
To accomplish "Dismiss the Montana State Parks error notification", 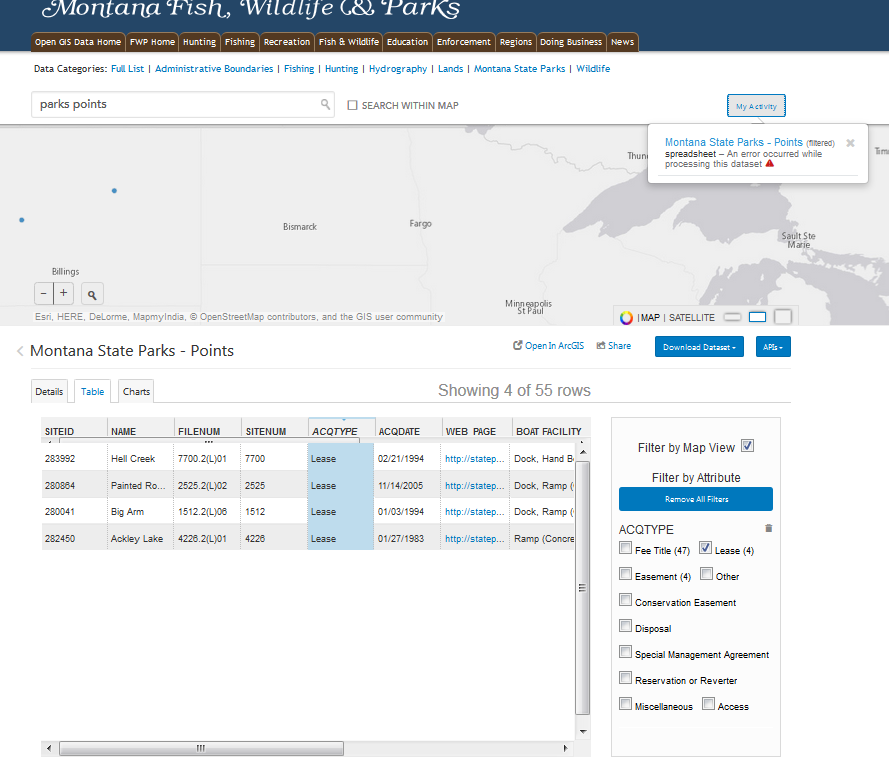I will coord(850,143).
